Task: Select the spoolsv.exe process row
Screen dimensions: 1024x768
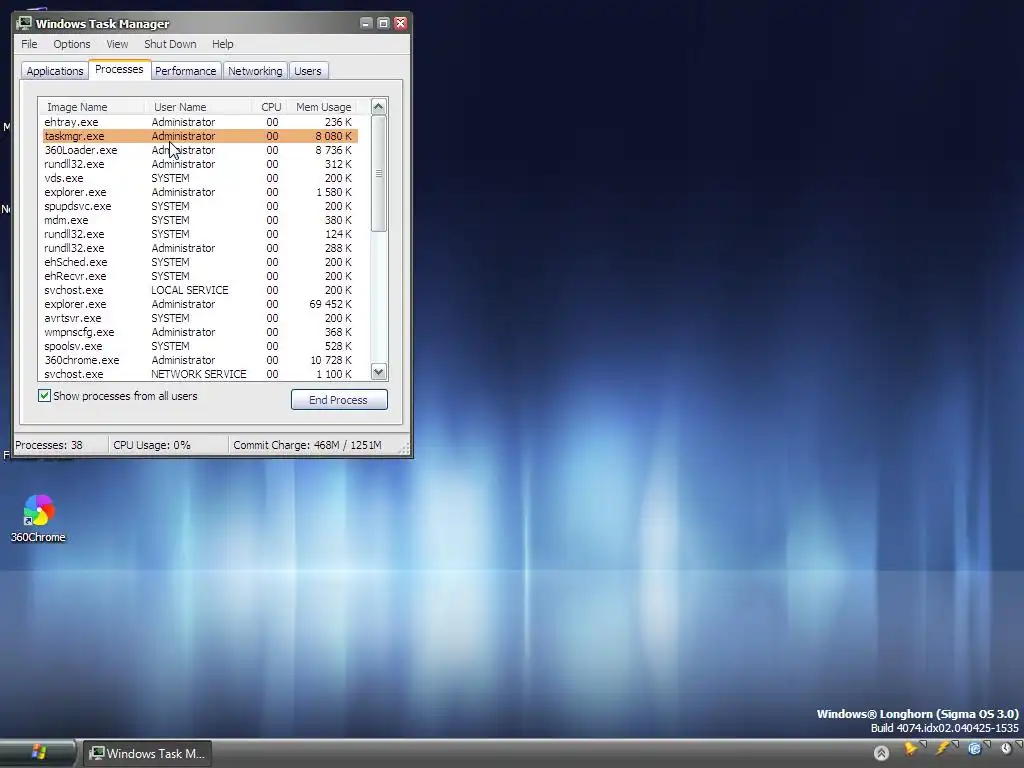Action: [200, 346]
